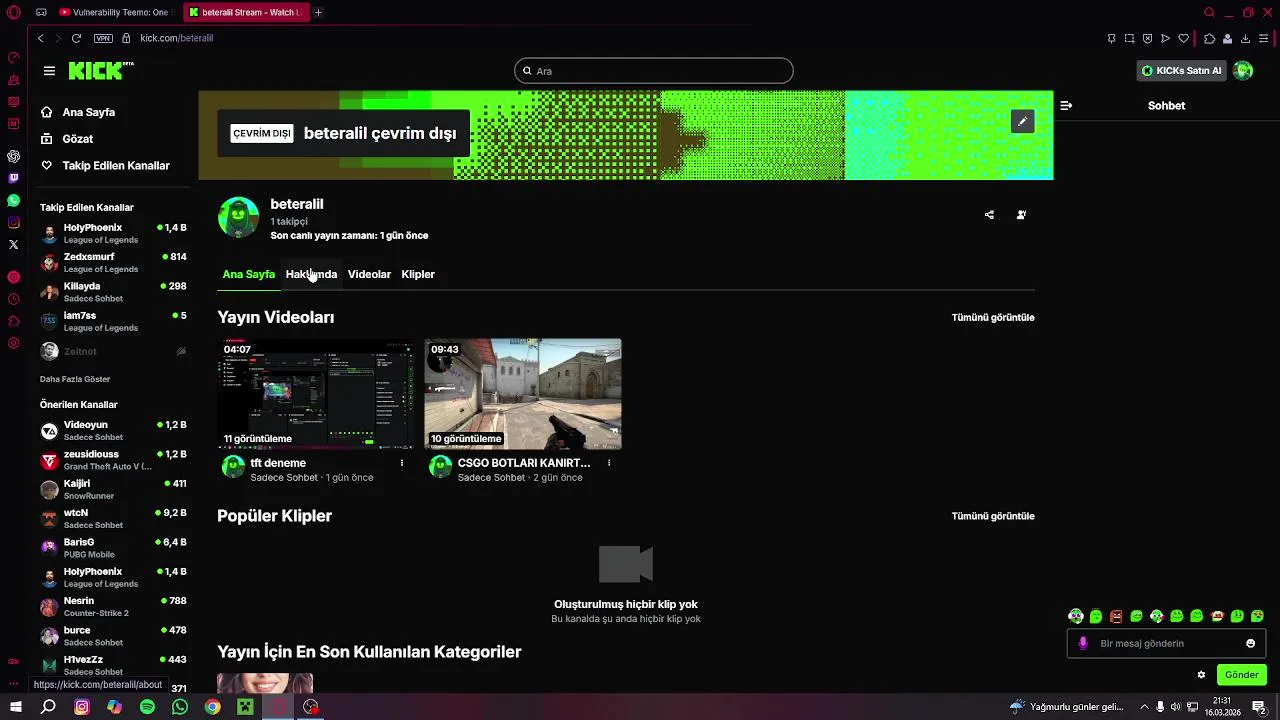Collapse the Sohbet chat panel arrow icon
This screenshot has height=720, width=1280.
tap(1066, 105)
